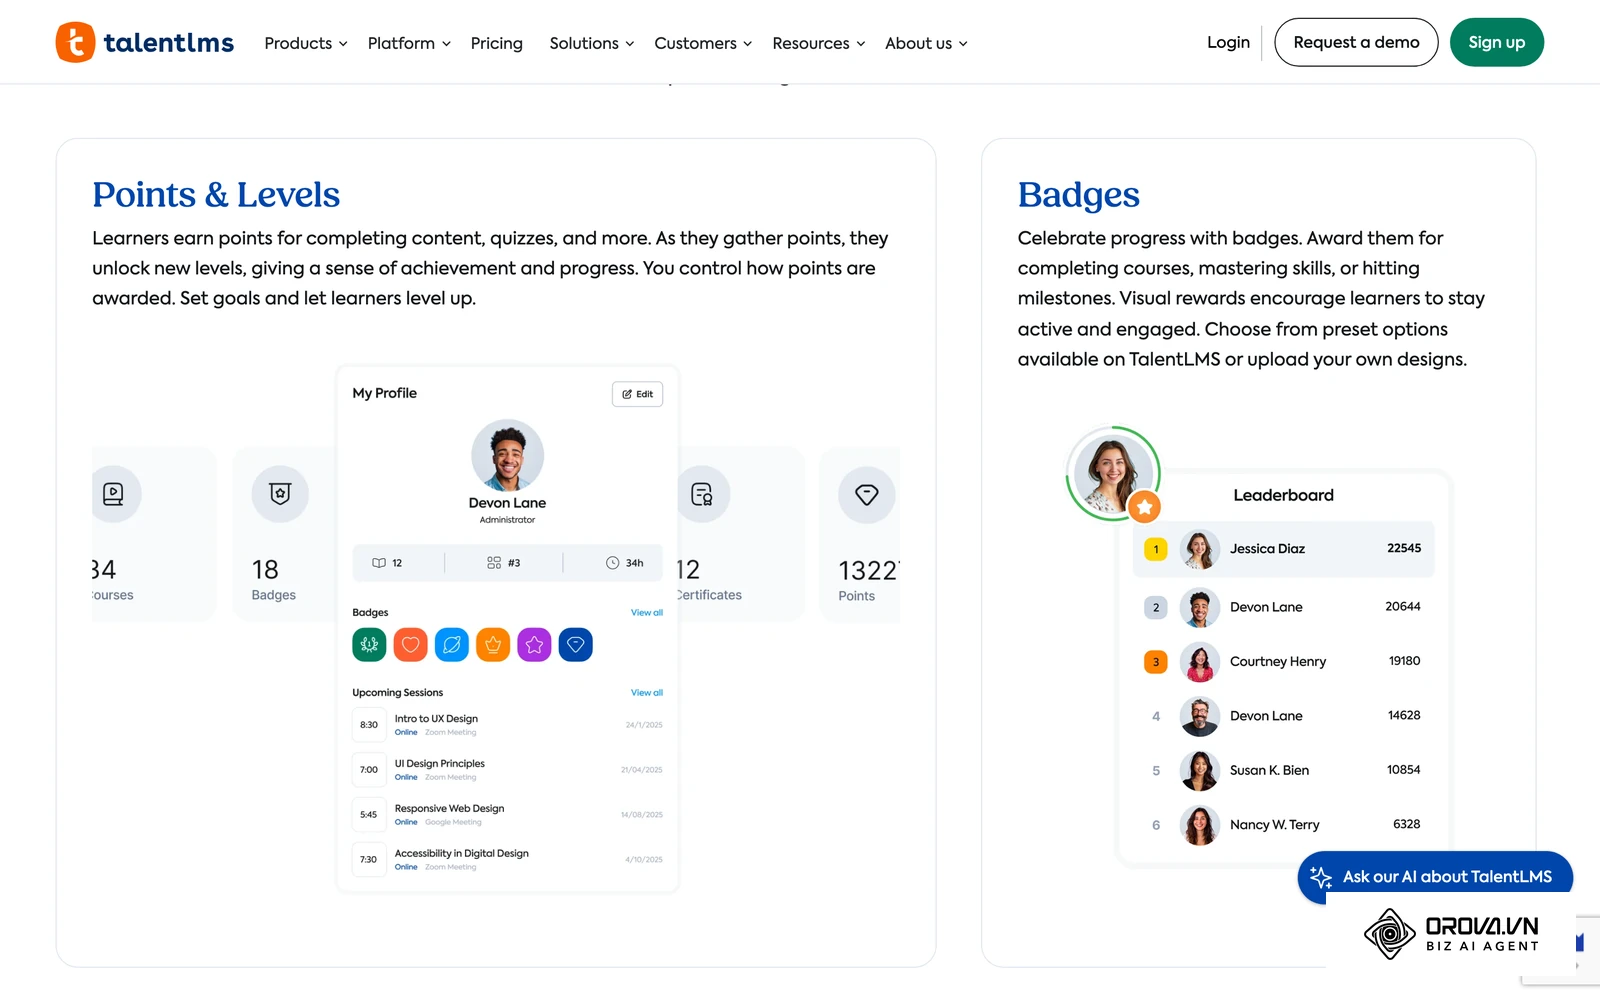Click the clock icon beside 34h
The width and height of the screenshot is (1600, 1000).
coord(612,563)
